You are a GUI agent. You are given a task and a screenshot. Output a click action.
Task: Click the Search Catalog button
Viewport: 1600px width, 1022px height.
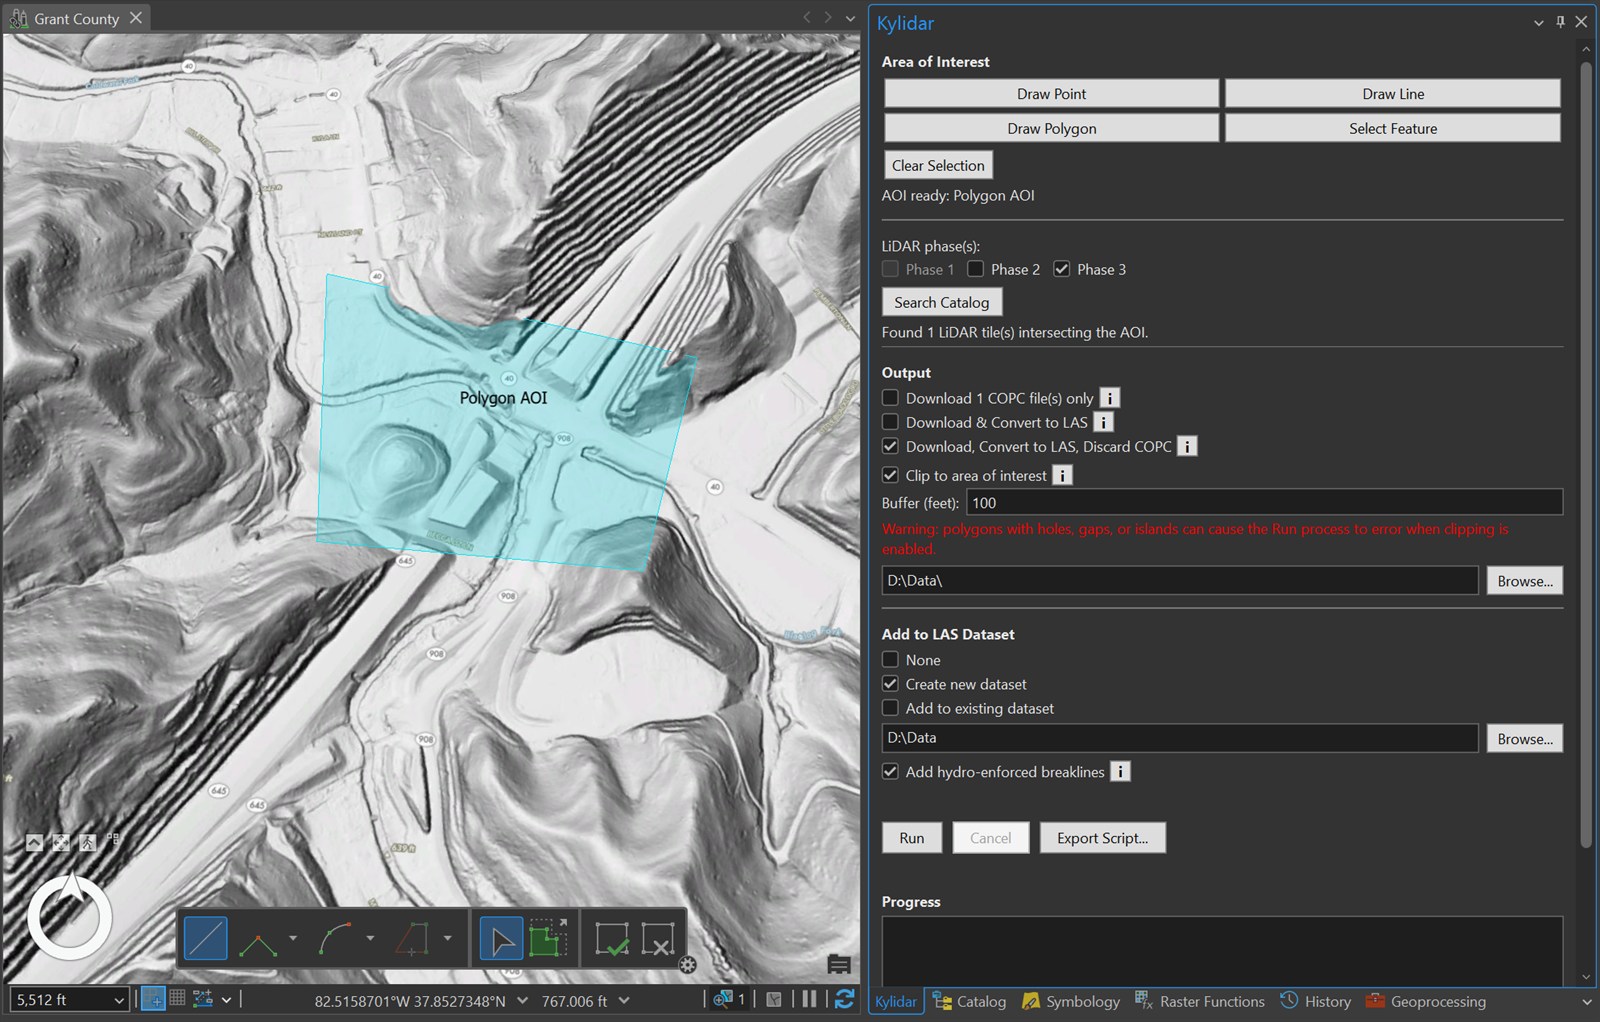pos(942,302)
